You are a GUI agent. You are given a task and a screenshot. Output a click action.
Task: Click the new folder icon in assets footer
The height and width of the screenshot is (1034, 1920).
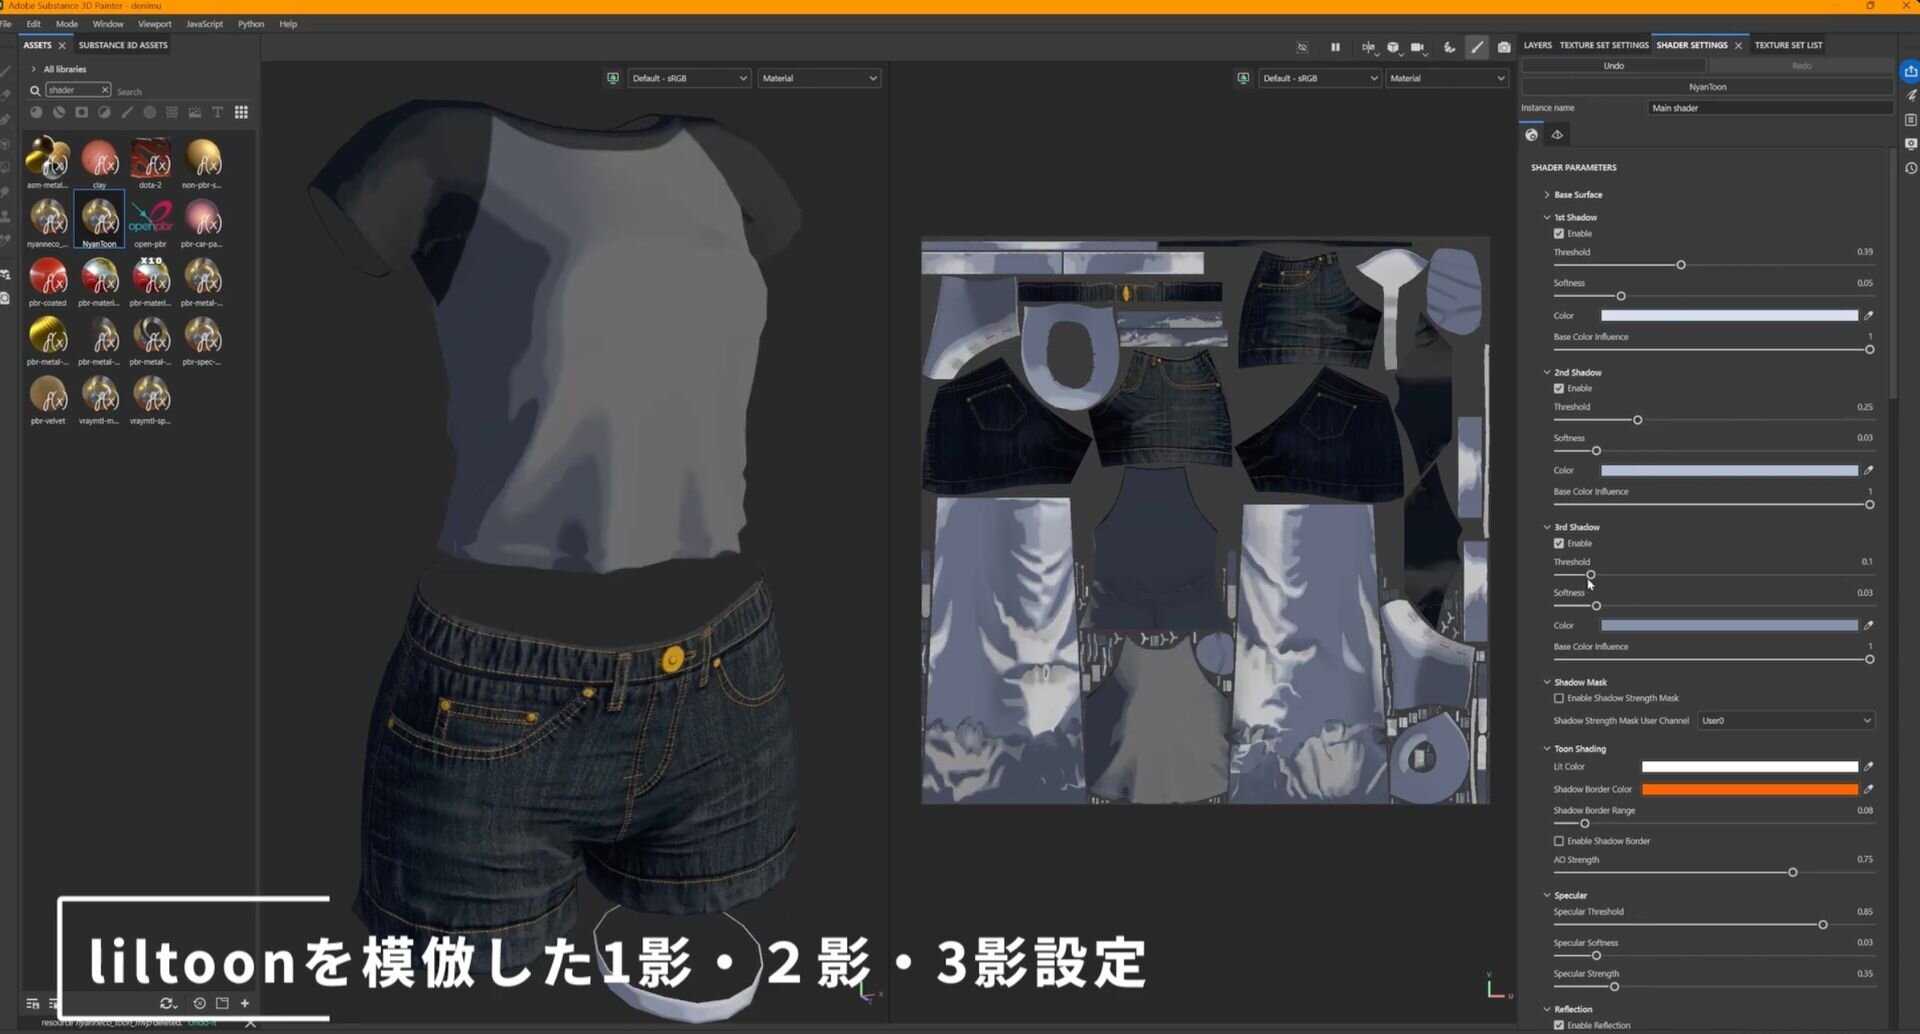click(222, 1003)
